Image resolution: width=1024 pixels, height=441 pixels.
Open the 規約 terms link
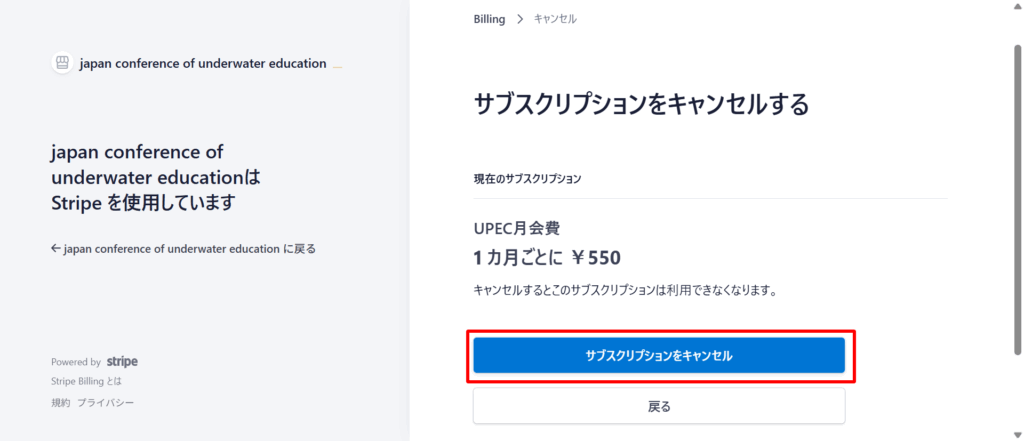point(60,402)
